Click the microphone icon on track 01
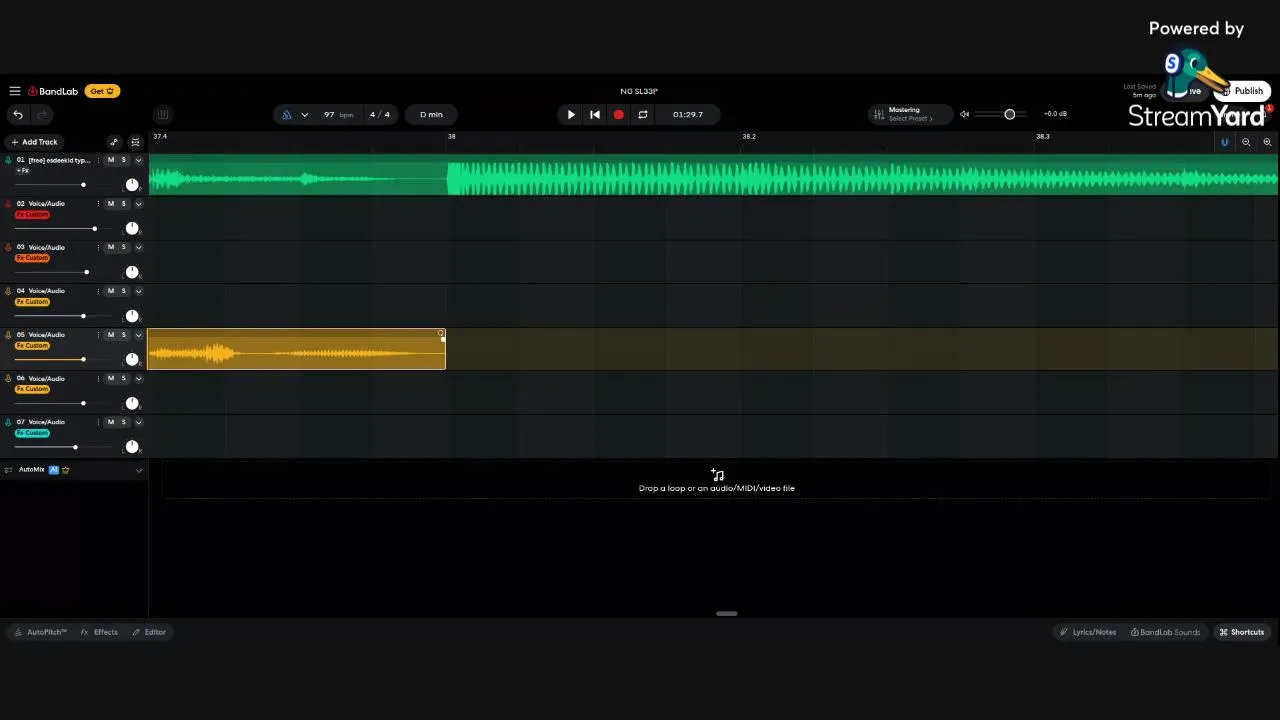 pos(9,160)
